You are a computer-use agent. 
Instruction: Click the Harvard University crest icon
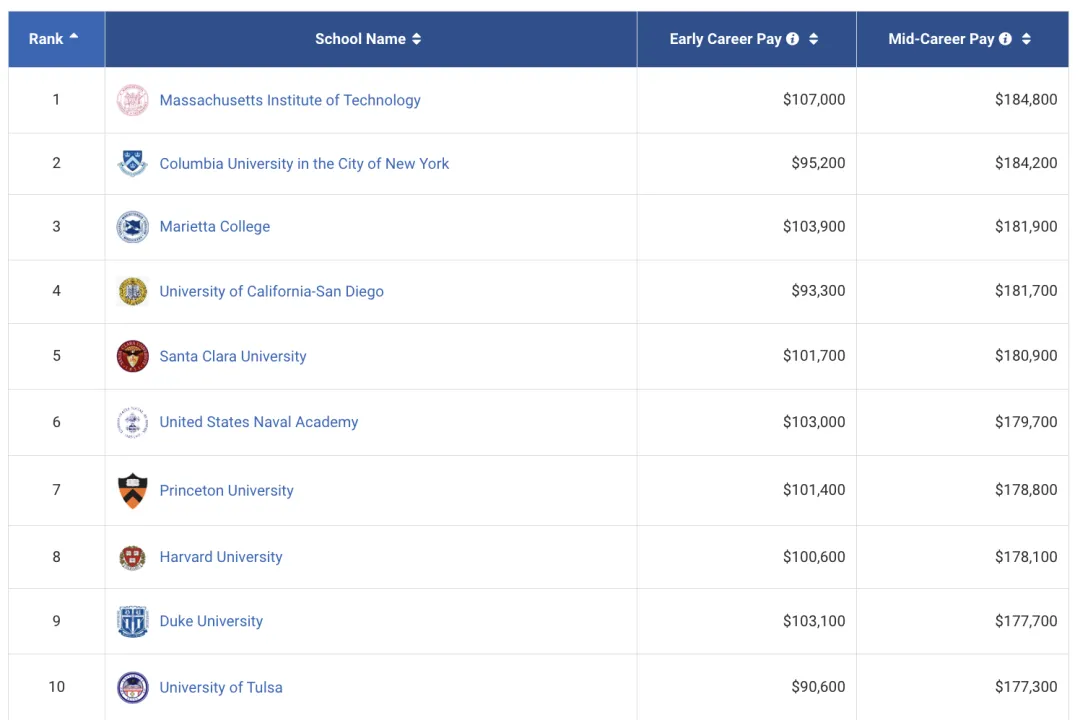pyautogui.click(x=132, y=557)
